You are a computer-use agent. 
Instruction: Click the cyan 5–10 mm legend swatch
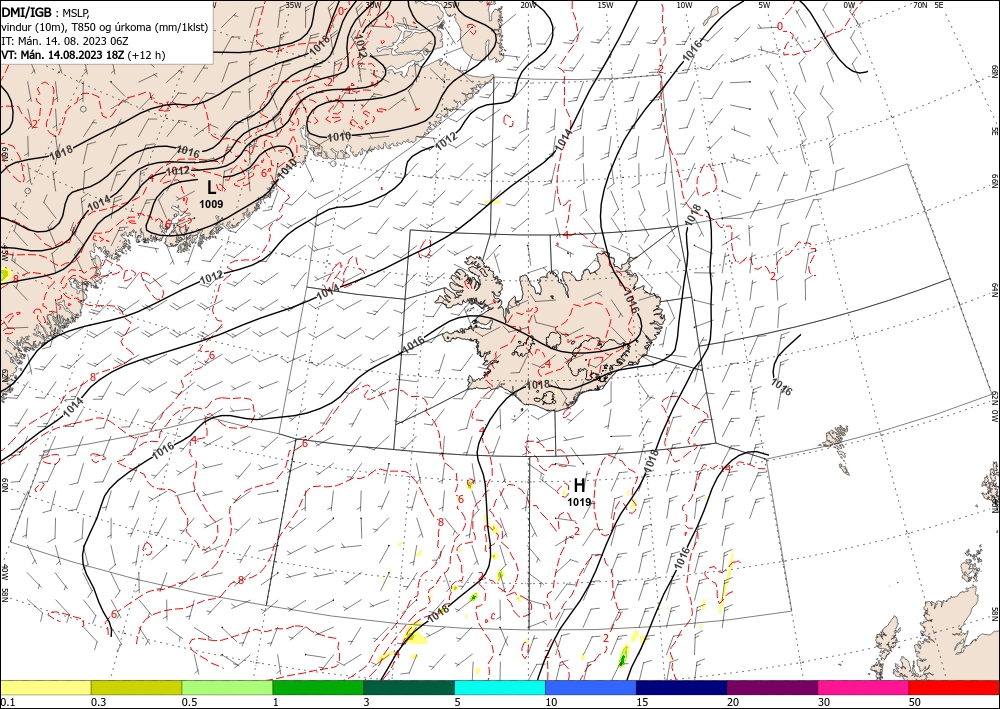tap(500, 687)
